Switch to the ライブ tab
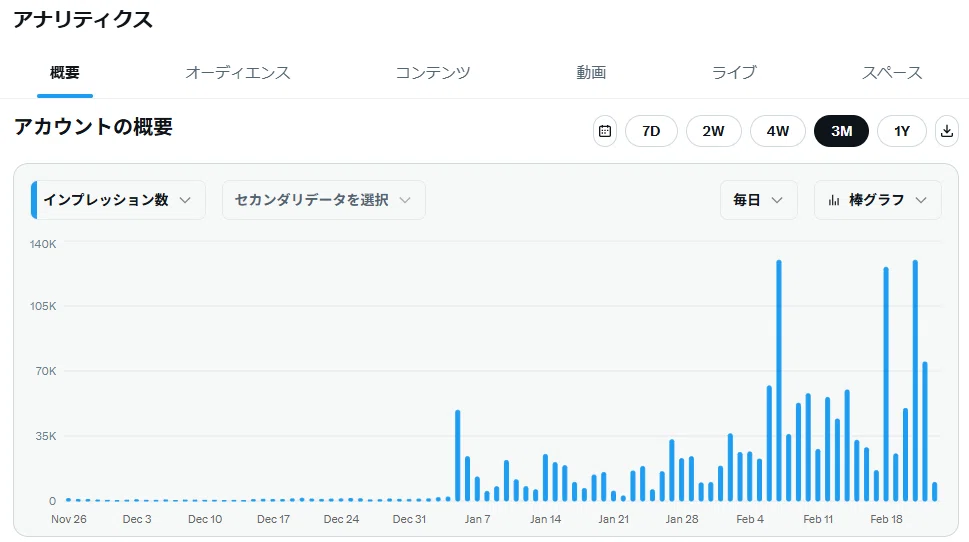The width and height of the screenshot is (969, 542). point(734,73)
